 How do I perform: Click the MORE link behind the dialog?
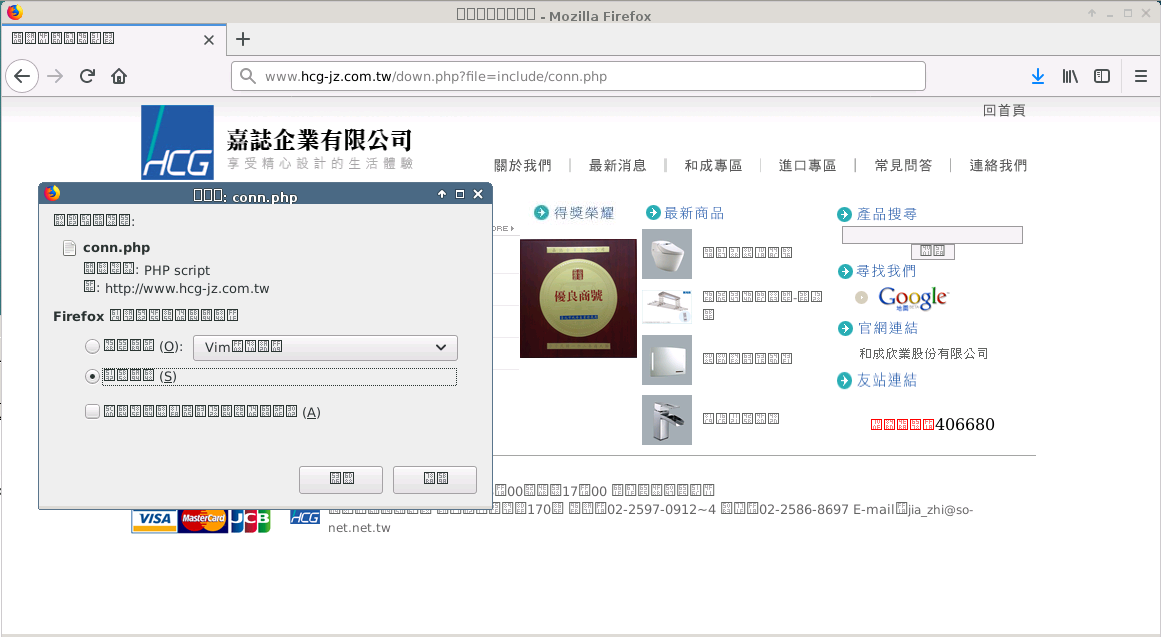tap(503, 228)
